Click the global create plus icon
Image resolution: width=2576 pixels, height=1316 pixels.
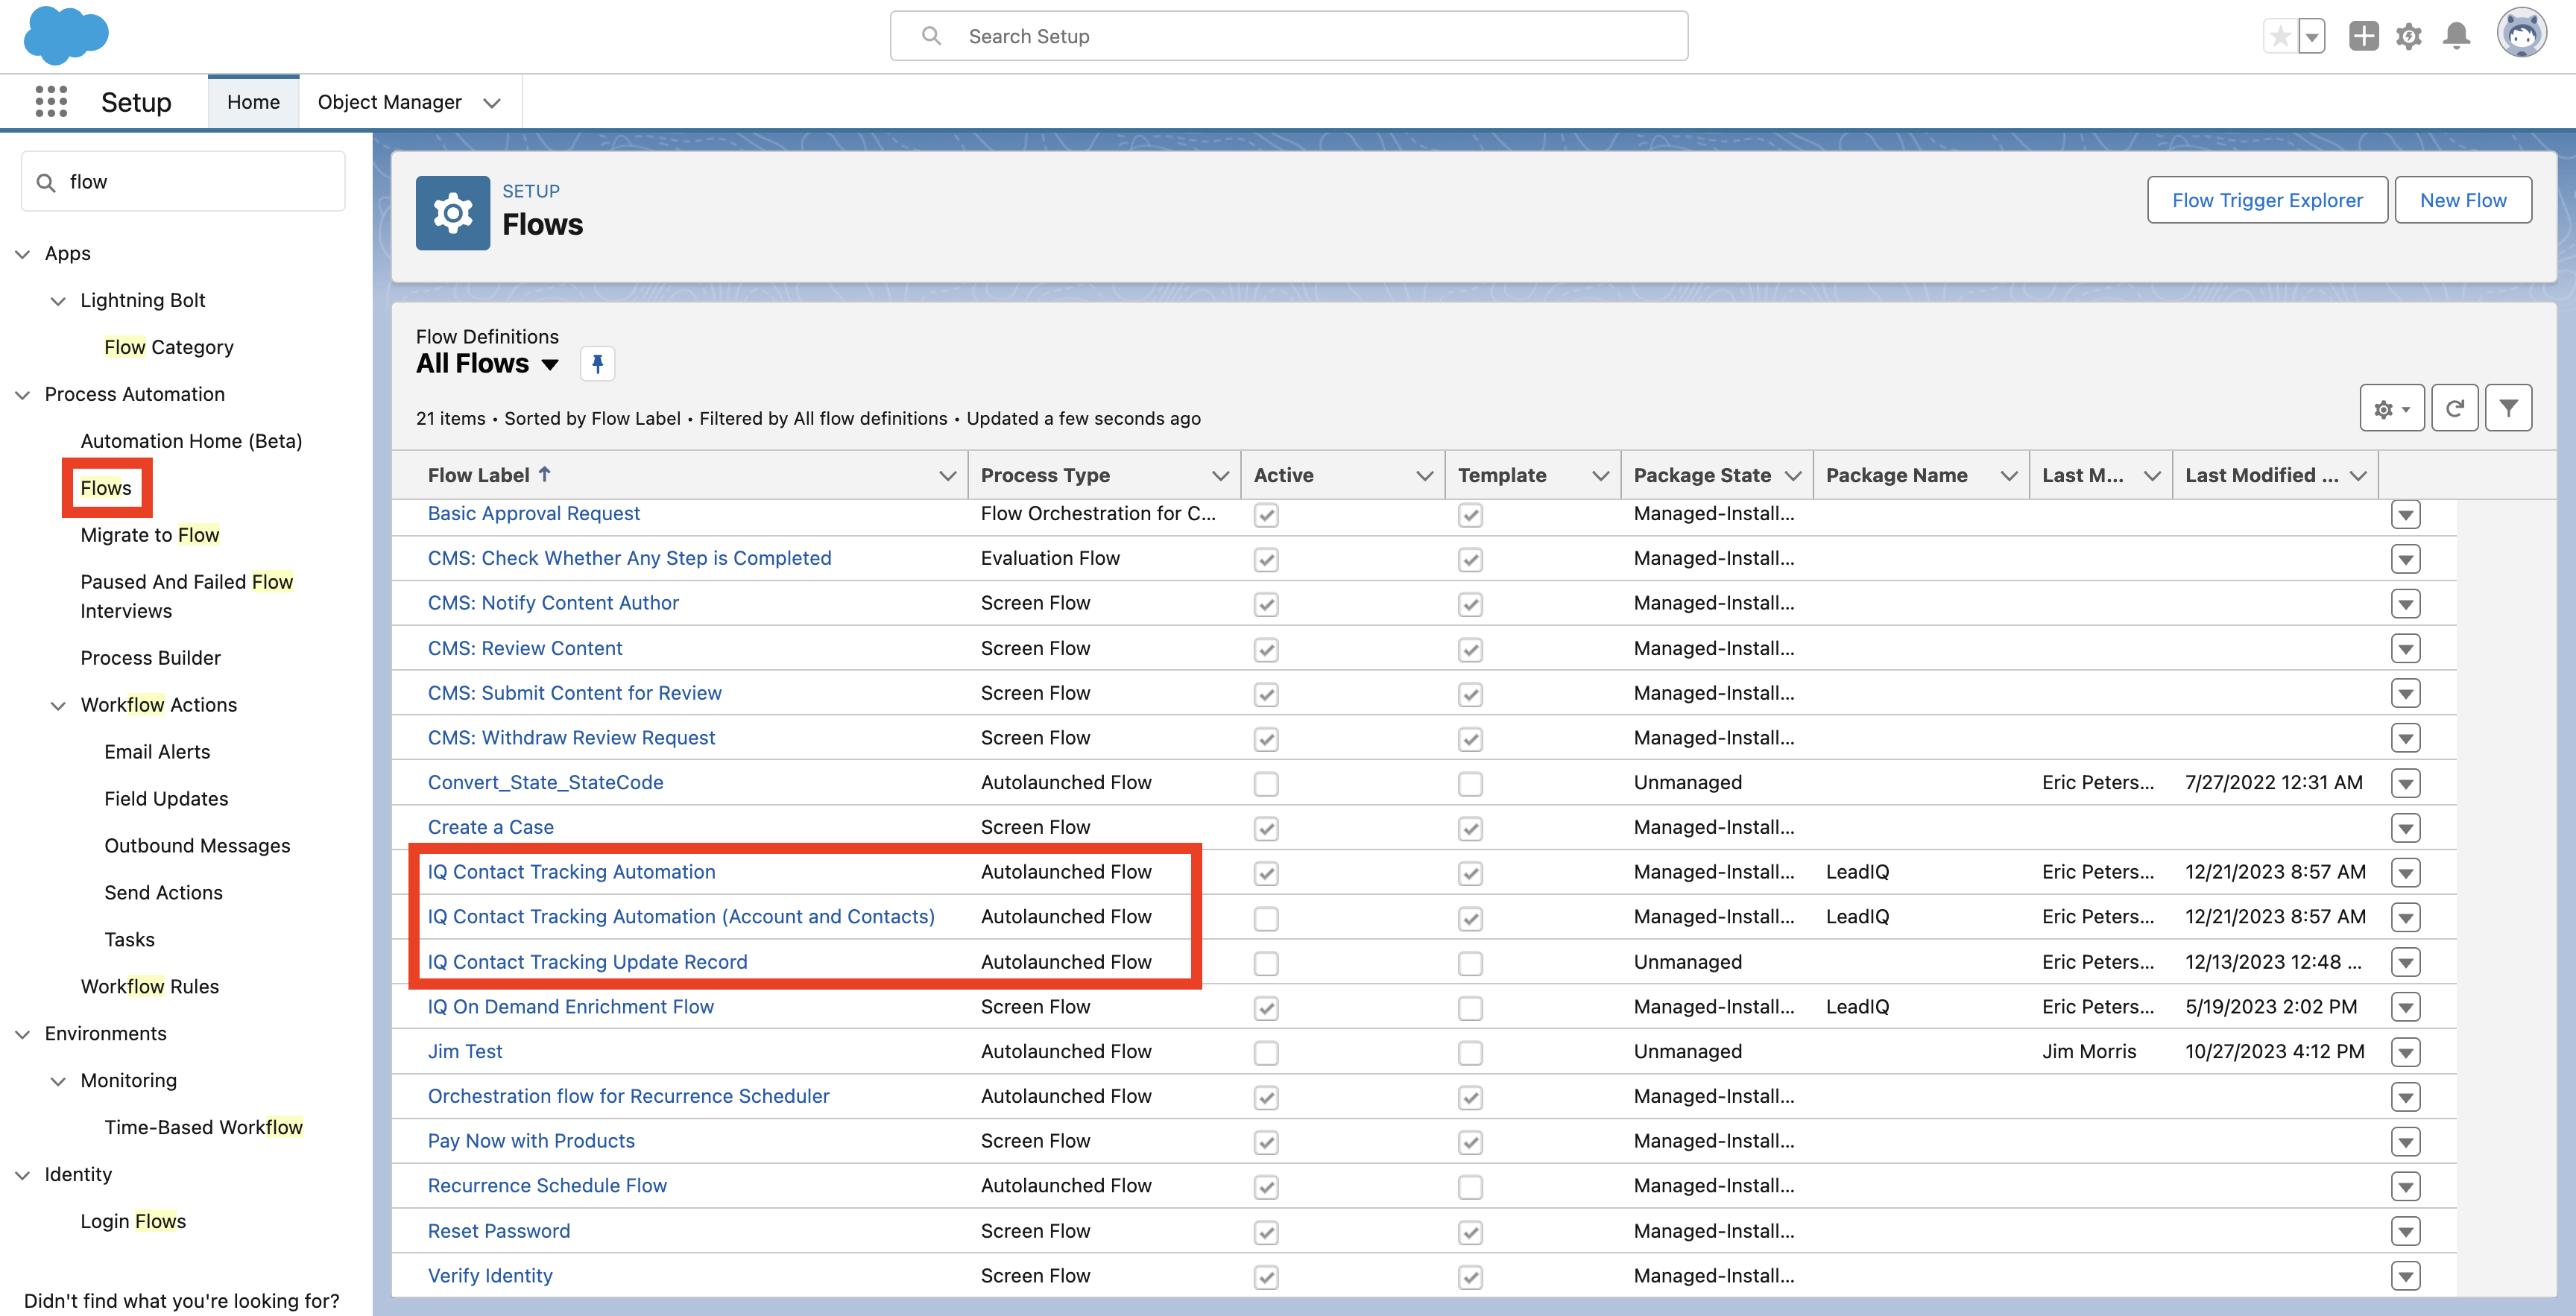click(2363, 37)
